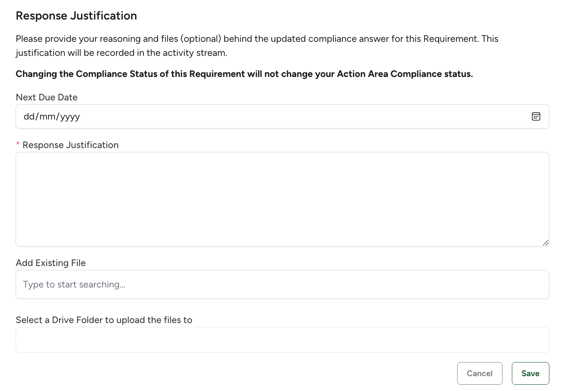
Task: Focus the Next Due Date dd/mm/yyyy field
Action: coord(282,116)
